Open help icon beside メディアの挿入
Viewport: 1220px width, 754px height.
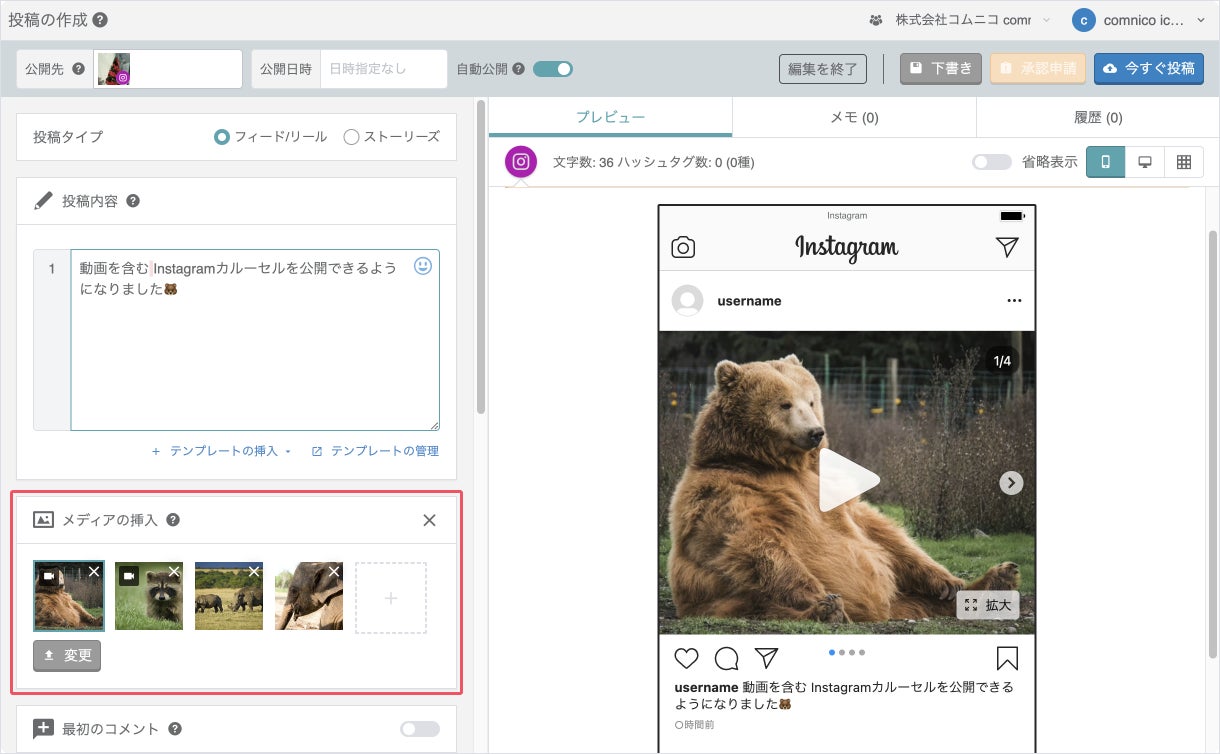[x=173, y=520]
